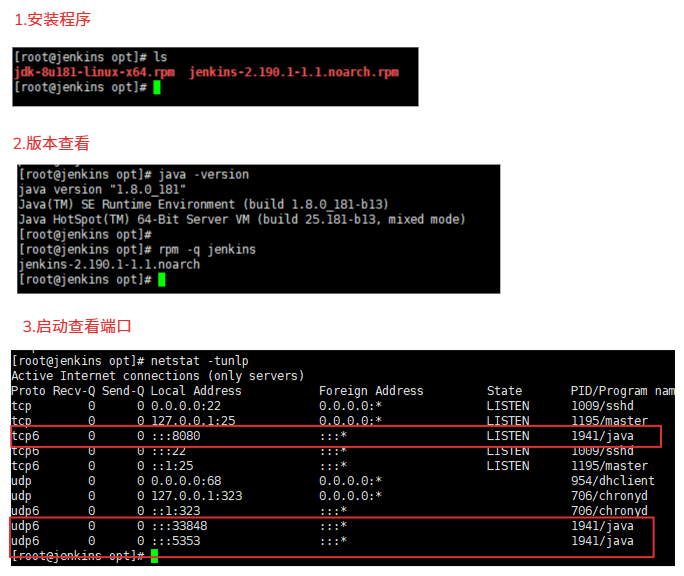Image resolution: width=684 pixels, height=576 pixels.
Task: Click the 'State' column header
Action: pyautogui.click(x=504, y=391)
